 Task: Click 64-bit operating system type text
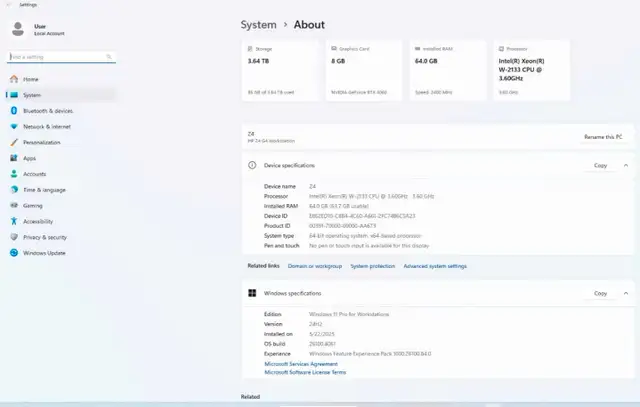[365, 236]
